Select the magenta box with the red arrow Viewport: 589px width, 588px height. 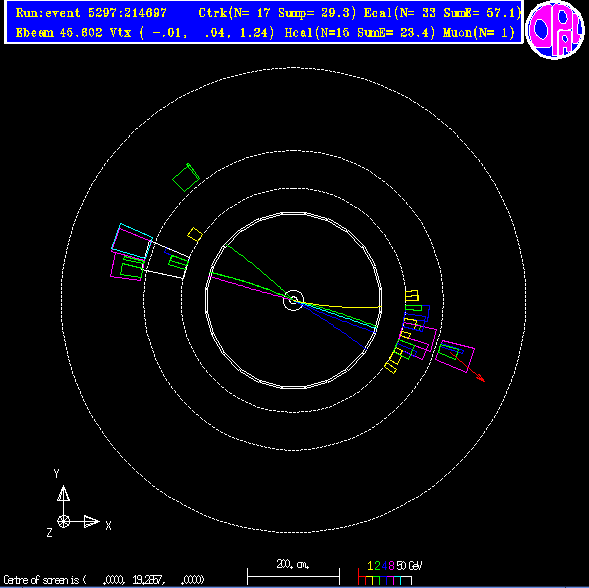pos(455,356)
